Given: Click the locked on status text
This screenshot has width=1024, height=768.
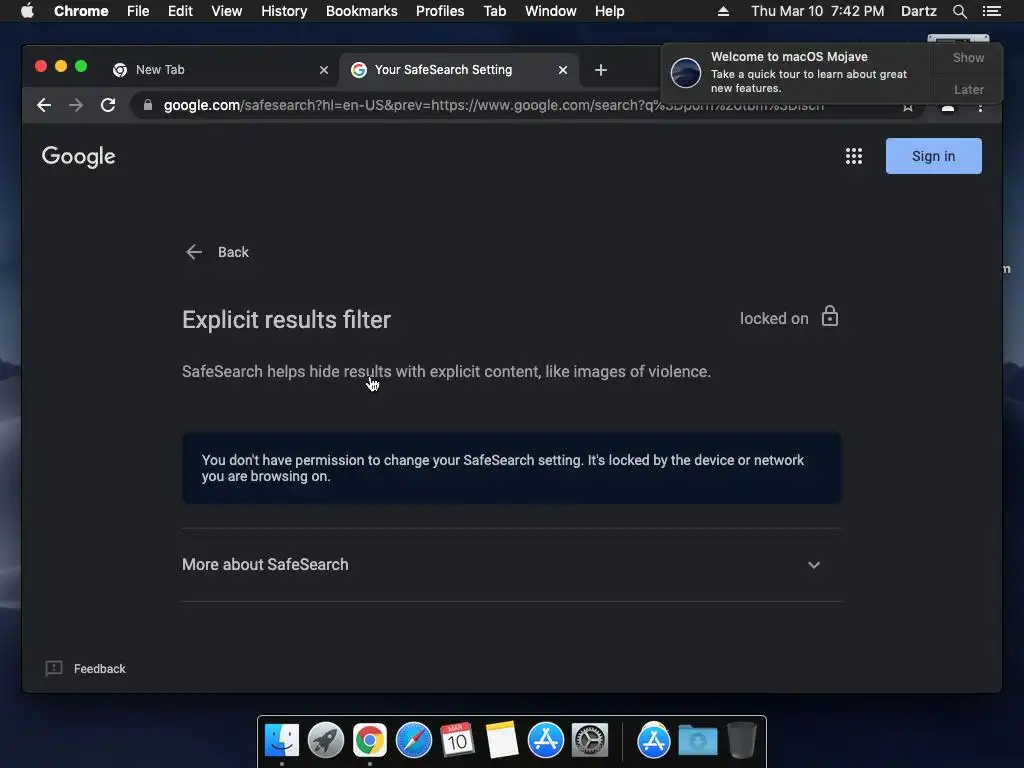Looking at the screenshot, I should tap(774, 319).
